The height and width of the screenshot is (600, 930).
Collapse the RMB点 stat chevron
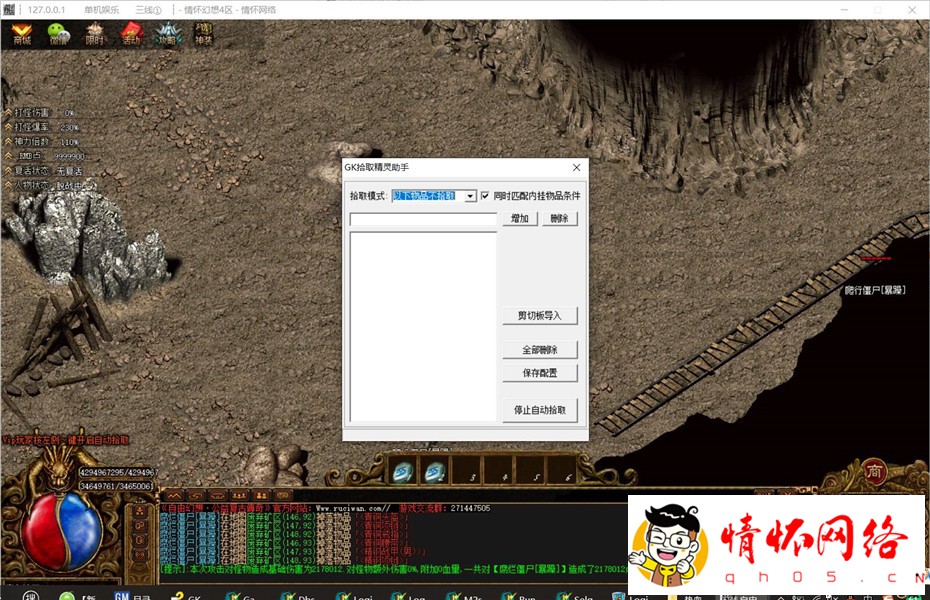(8, 156)
